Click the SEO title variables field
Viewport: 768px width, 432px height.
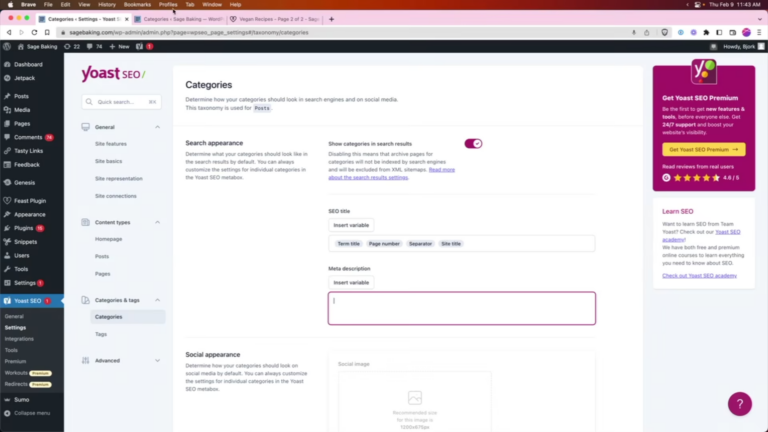(462, 243)
